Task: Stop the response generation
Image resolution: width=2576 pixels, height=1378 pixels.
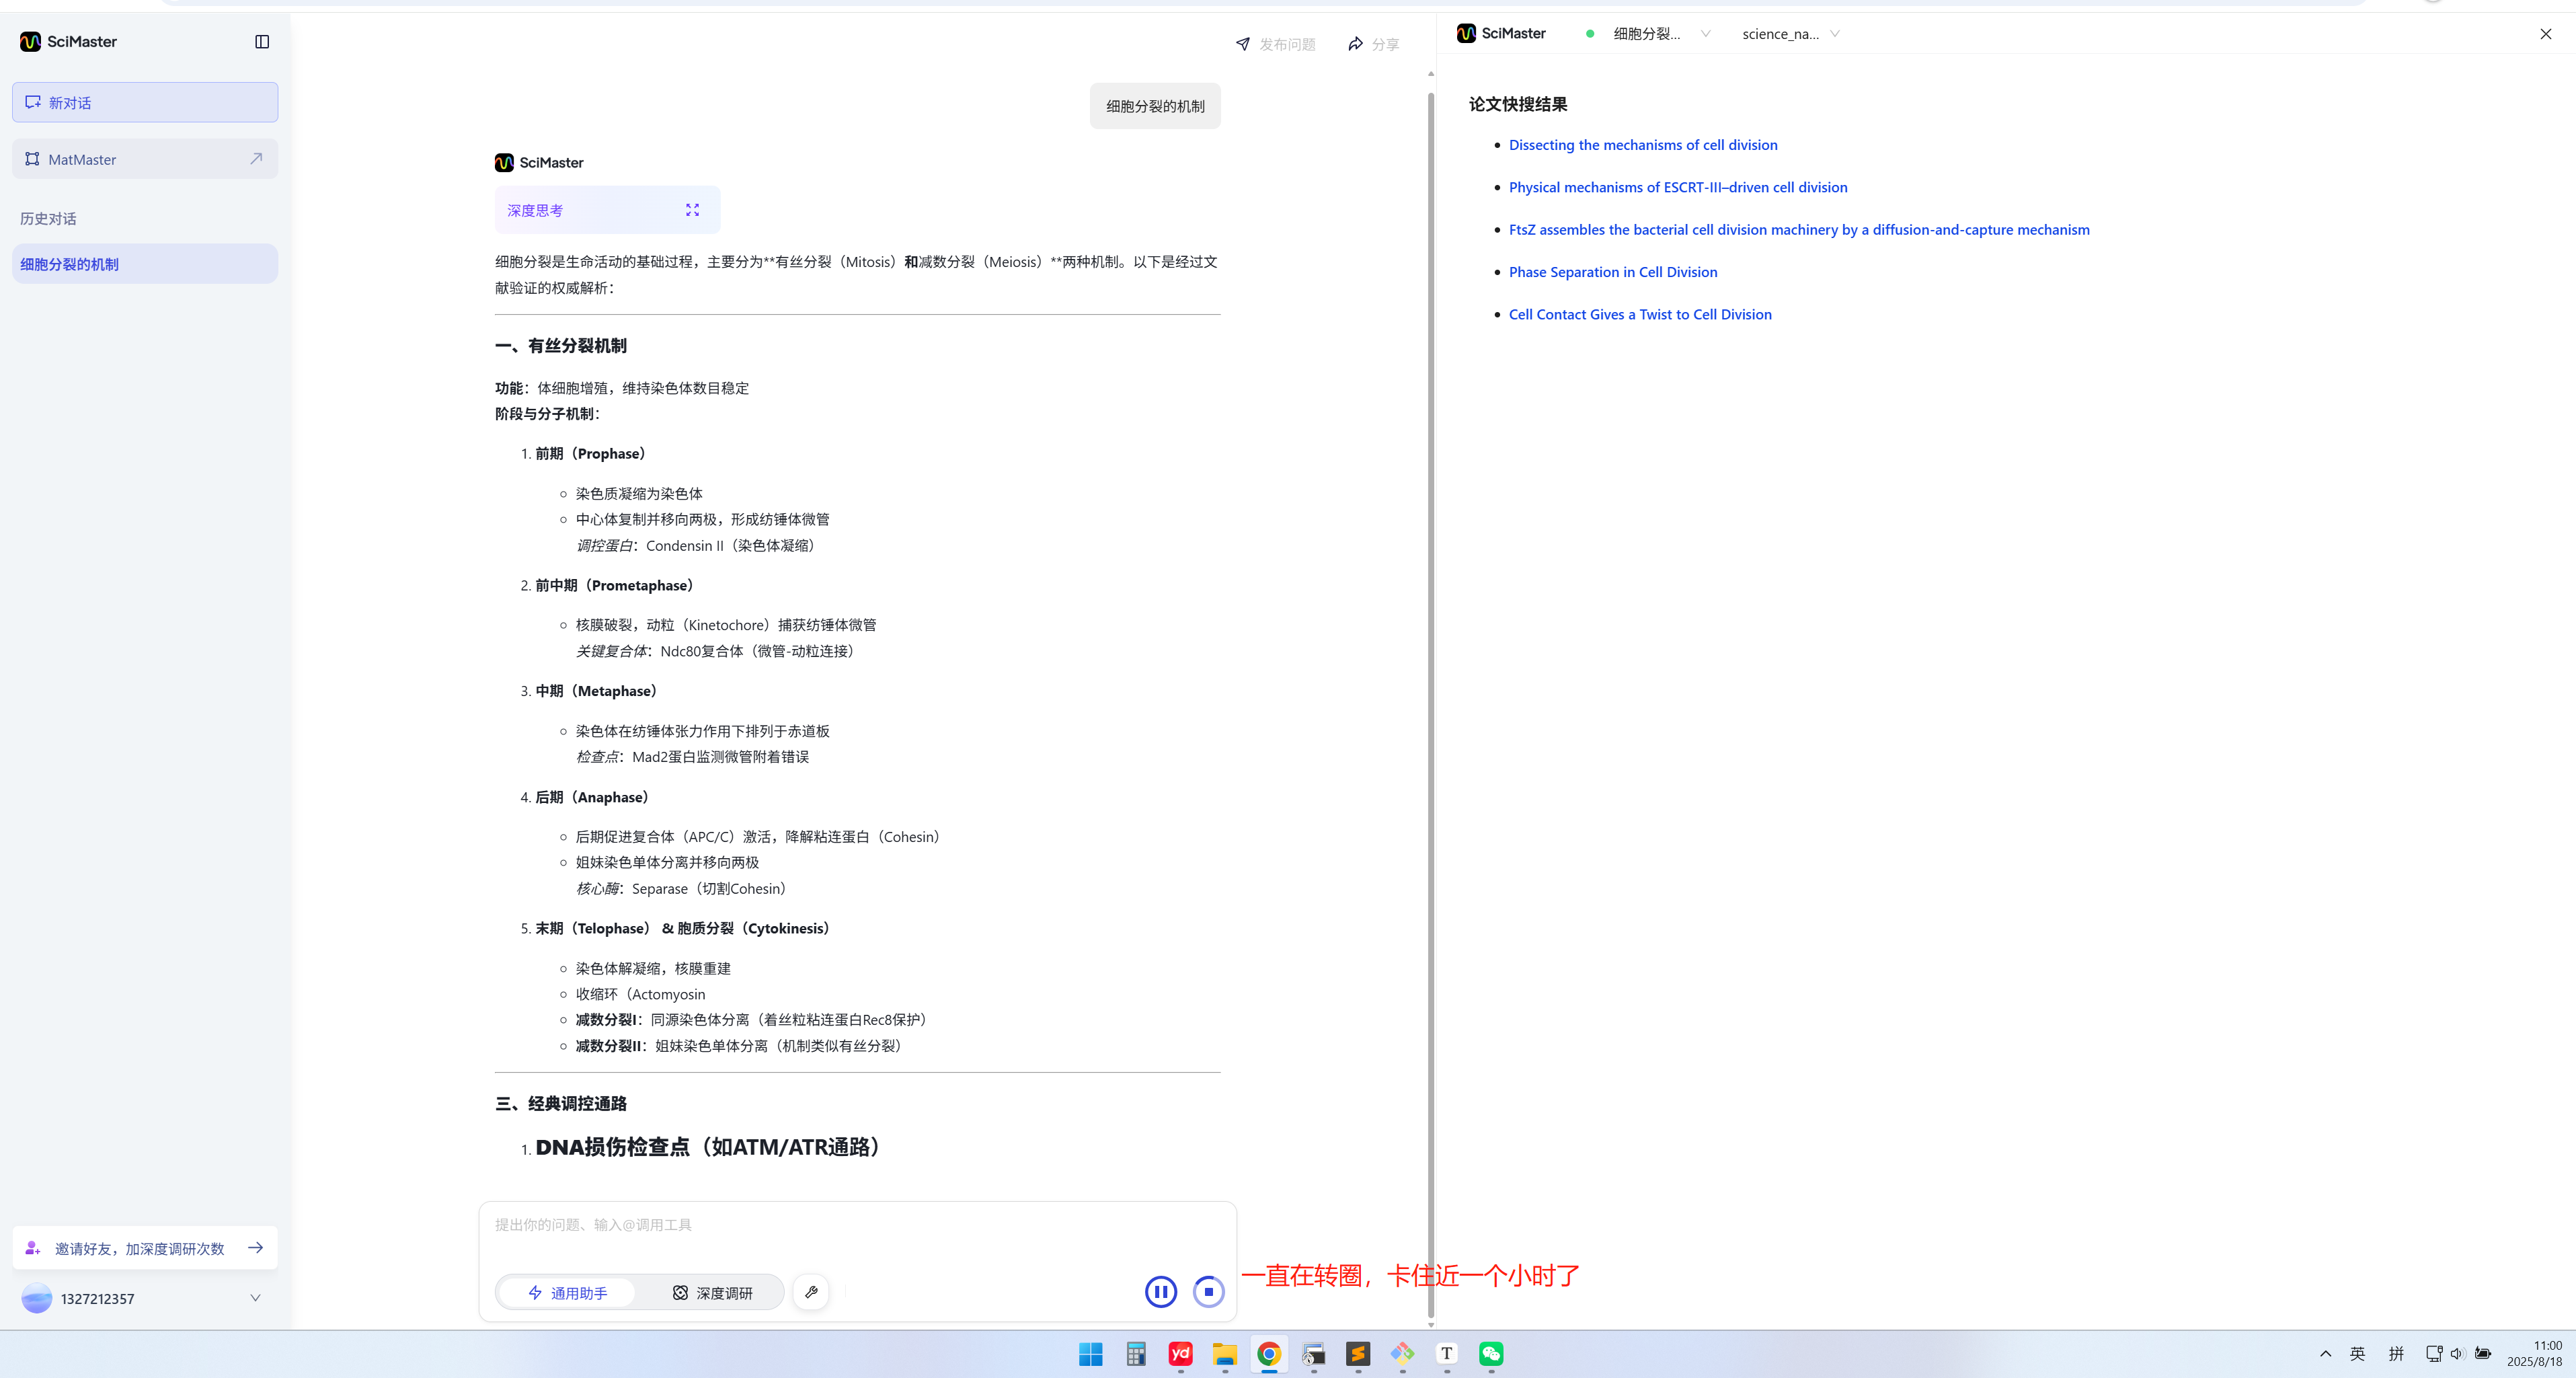Action: pyautogui.click(x=1208, y=1292)
